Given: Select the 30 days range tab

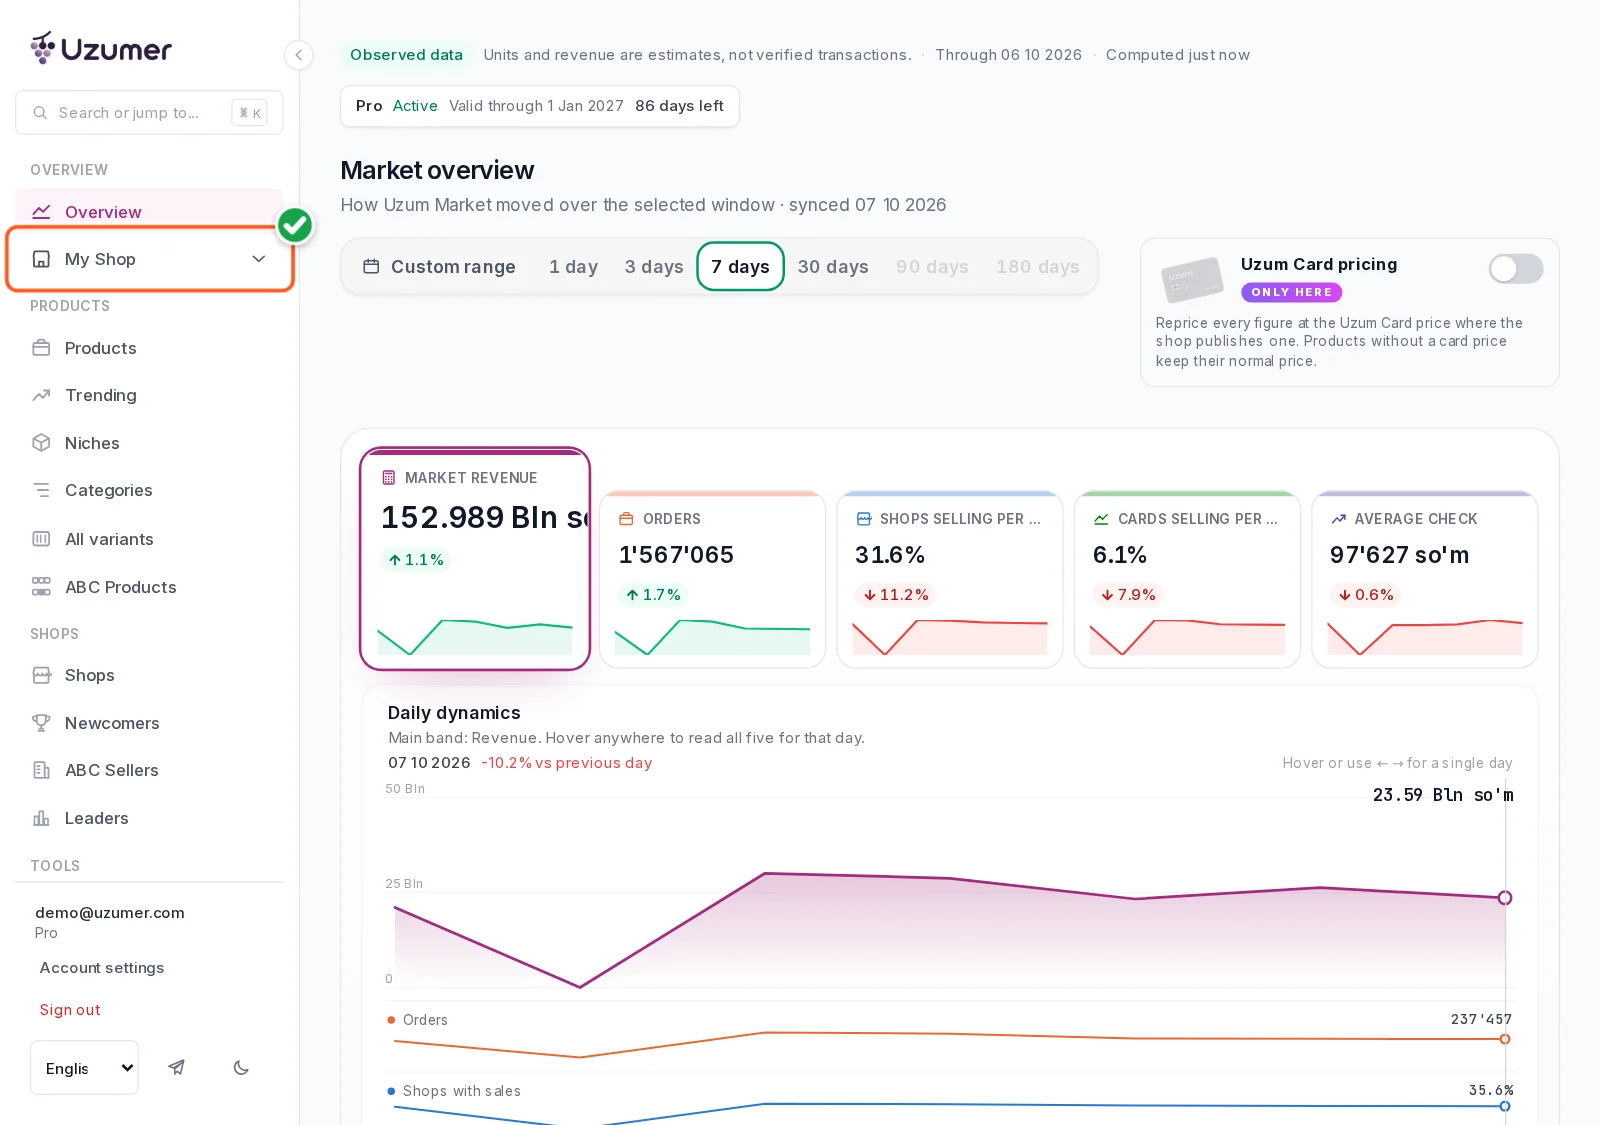Looking at the screenshot, I should pyautogui.click(x=833, y=267).
